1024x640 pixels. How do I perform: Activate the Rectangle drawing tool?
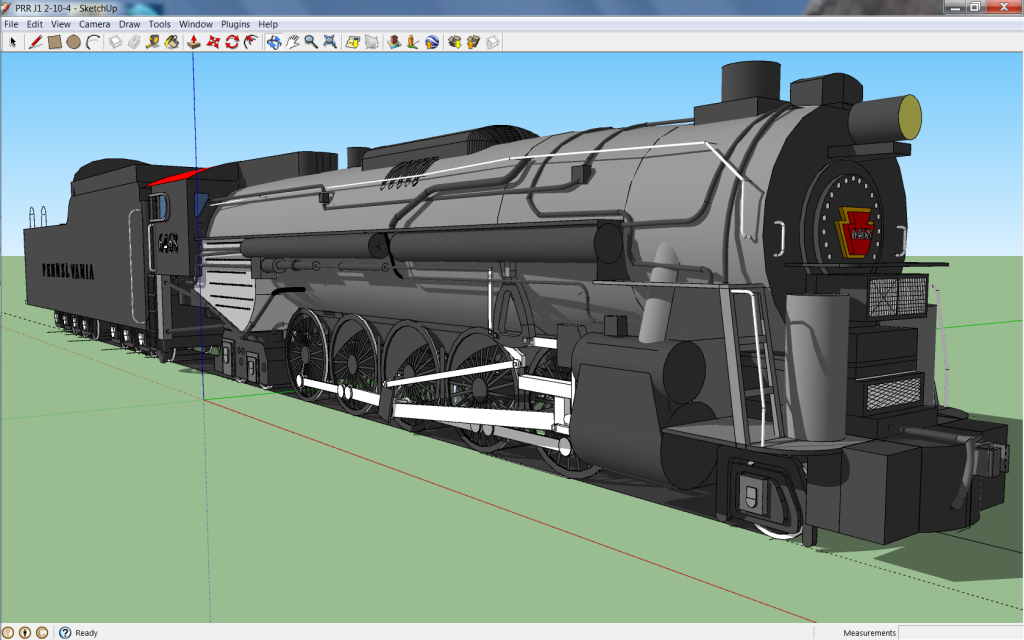point(55,42)
